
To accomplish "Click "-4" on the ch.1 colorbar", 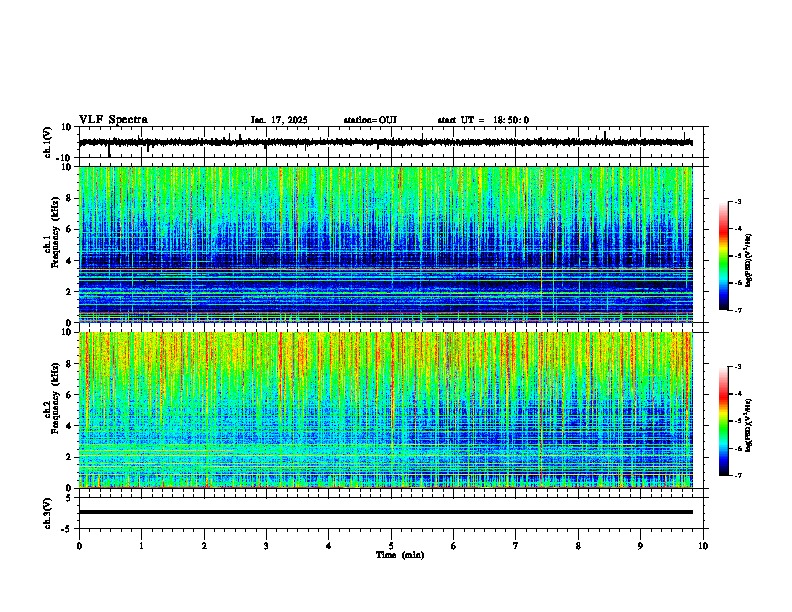I will 738,229.
